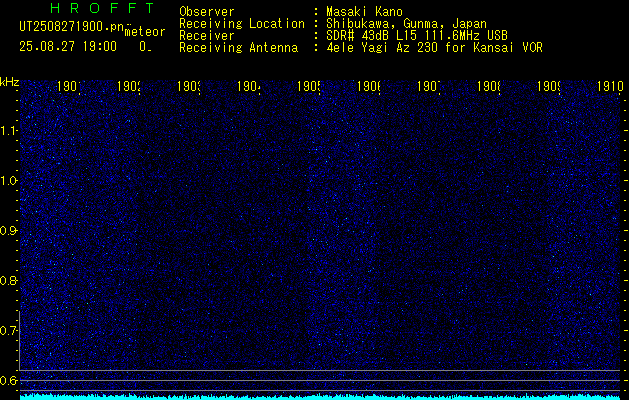This screenshot has width=629, height=400.
Task: Click the Observer label
Action: coord(207,12)
